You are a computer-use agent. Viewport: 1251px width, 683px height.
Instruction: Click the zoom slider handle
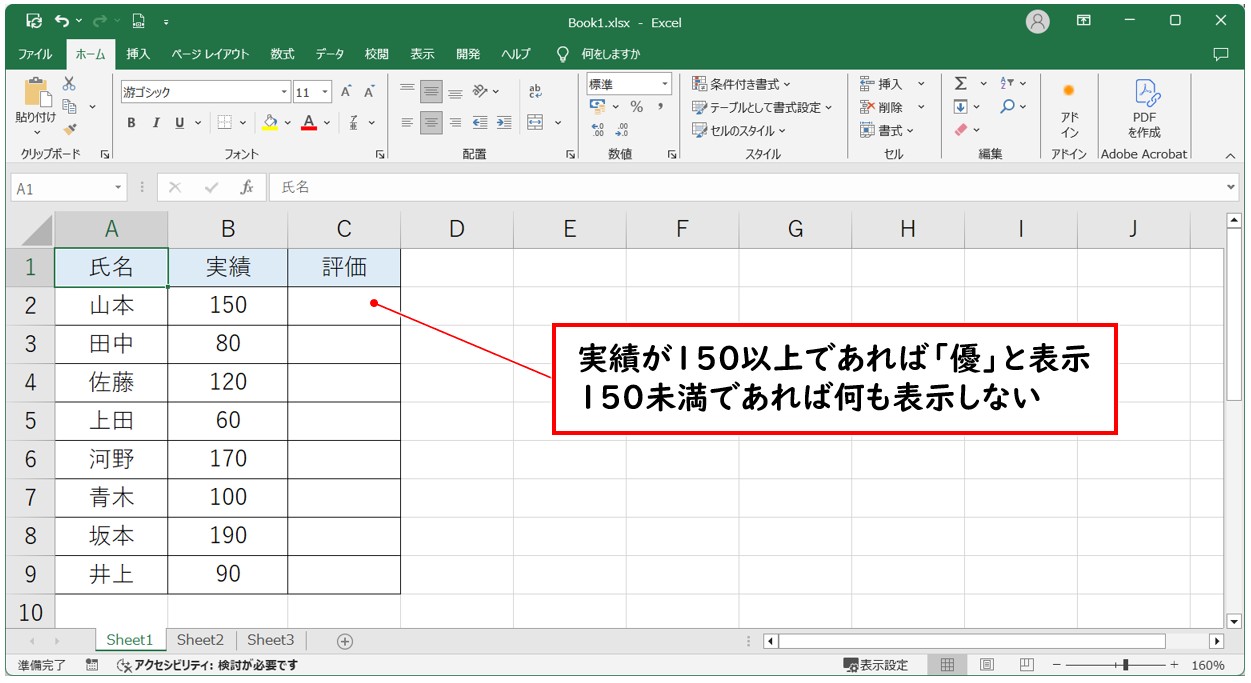[1127, 665]
